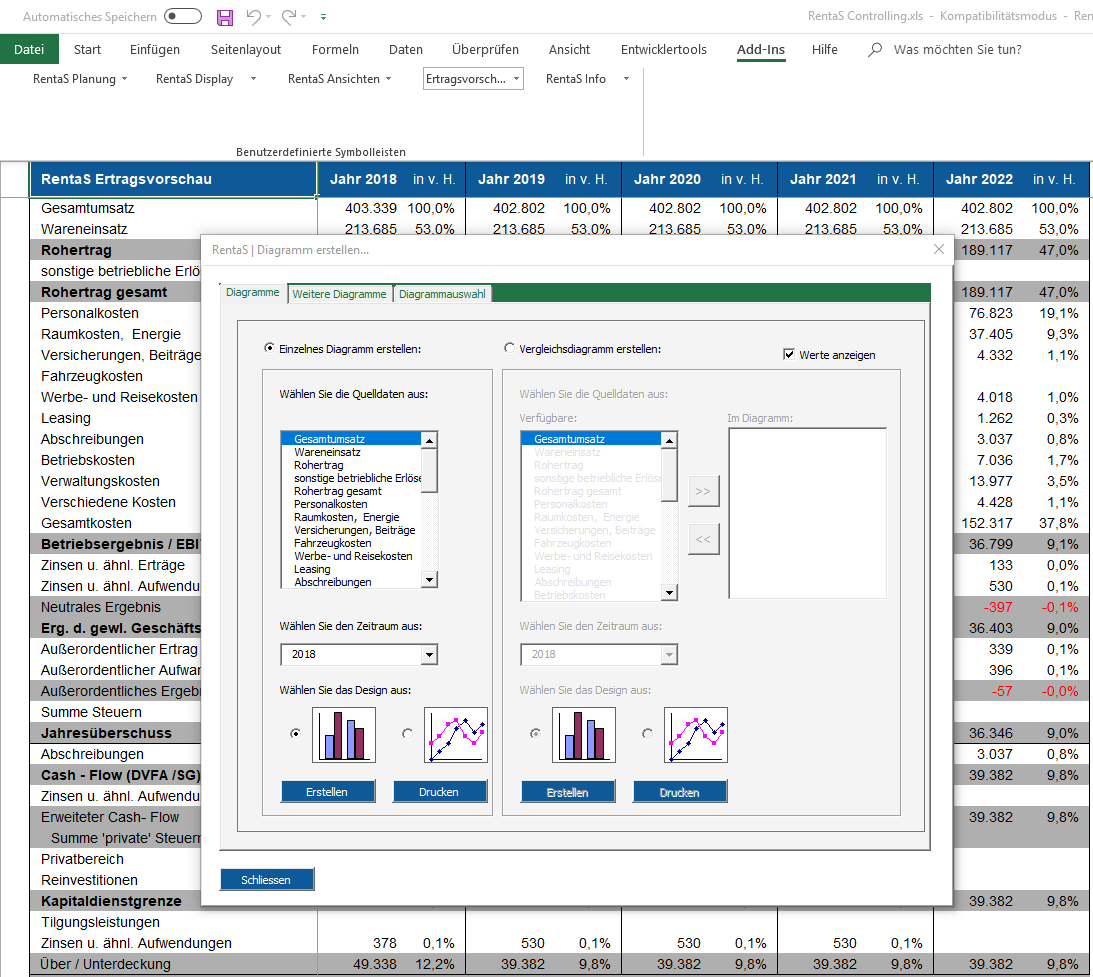The image size is (1093, 977).
Task: Switch to the 'Einfügen' ribbon tab
Action: click(x=155, y=49)
